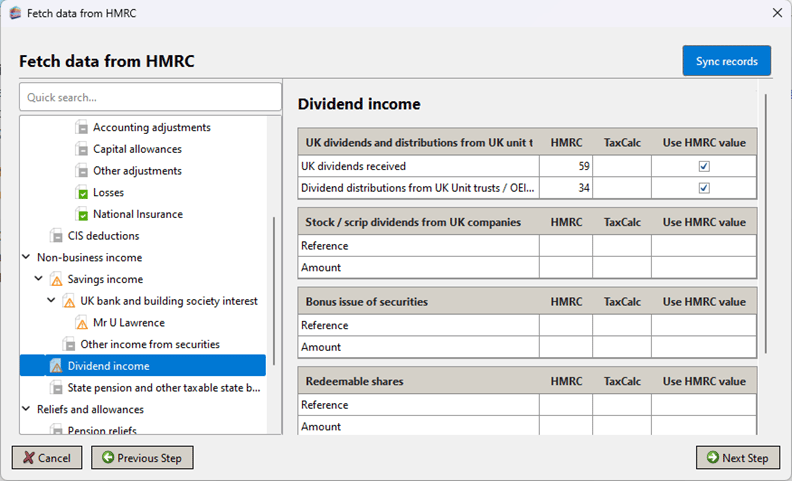Close the Fetch data from HMRC dialog
Screen dimensions: 792x481
pos(777,13)
